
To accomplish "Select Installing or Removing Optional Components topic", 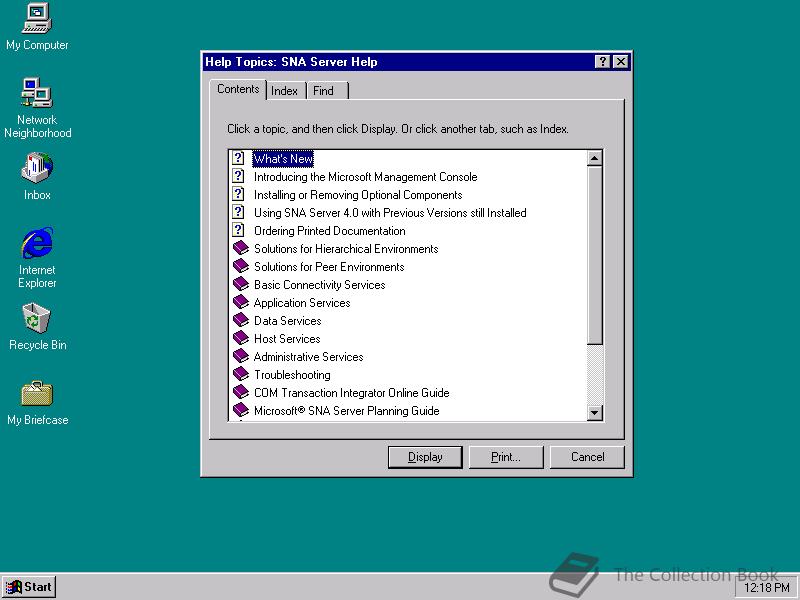I will click(x=358, y=194).
